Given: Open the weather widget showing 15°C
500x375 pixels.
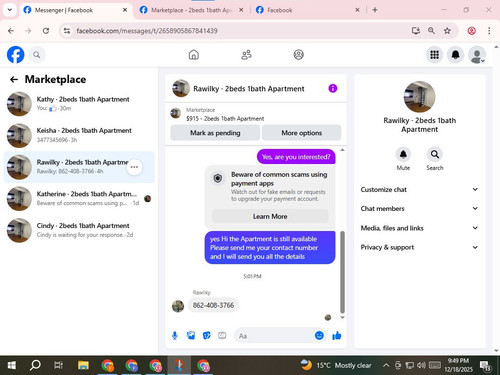Looking at the screenshot, I should tap(336, 365).
